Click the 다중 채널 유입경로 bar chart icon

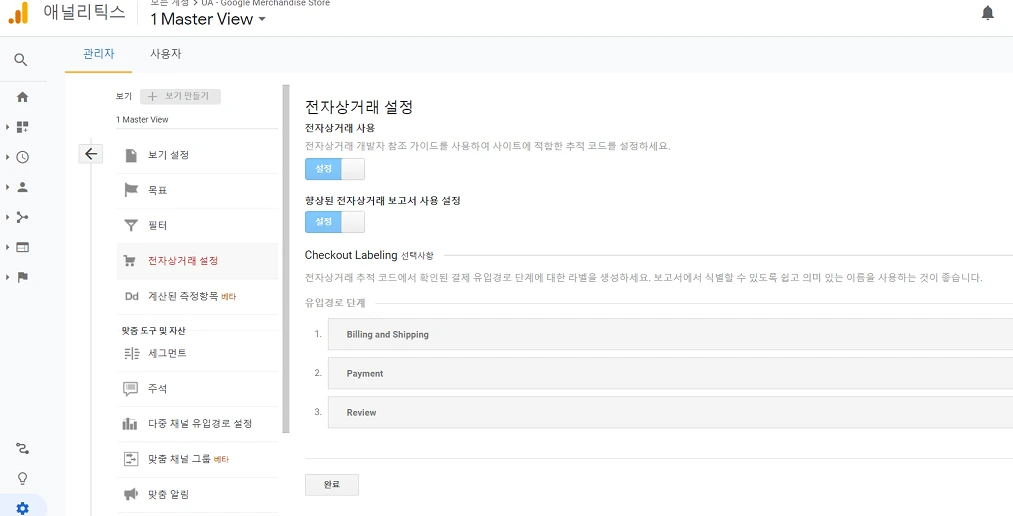(x=131, y=424)
